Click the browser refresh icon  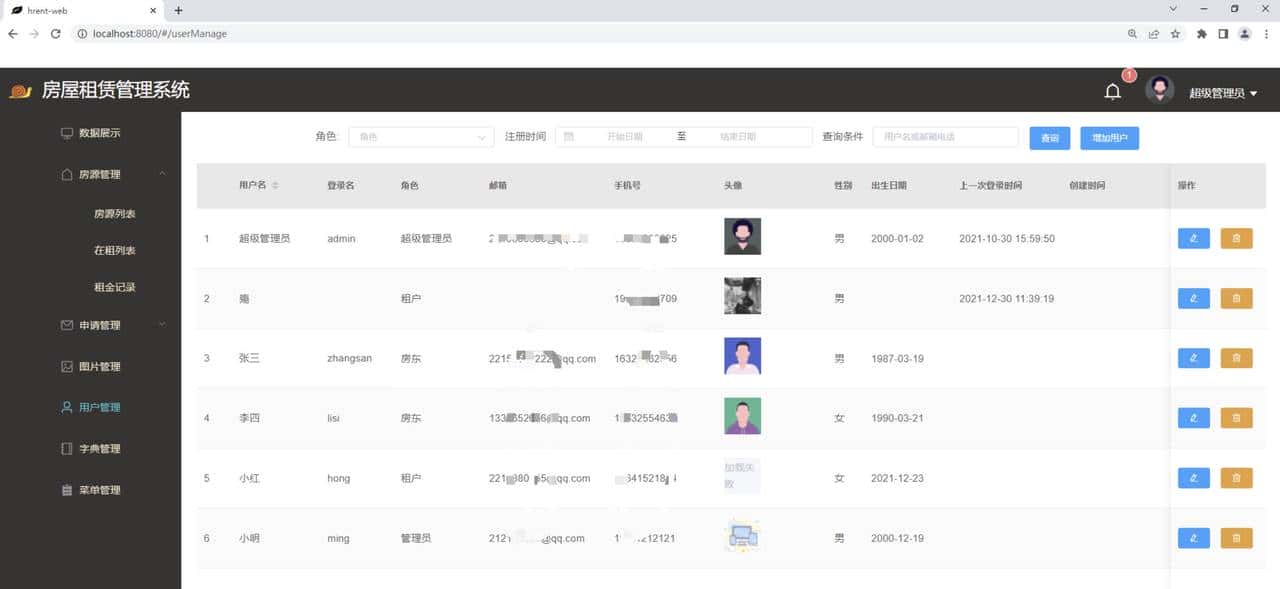pos(56,33)
